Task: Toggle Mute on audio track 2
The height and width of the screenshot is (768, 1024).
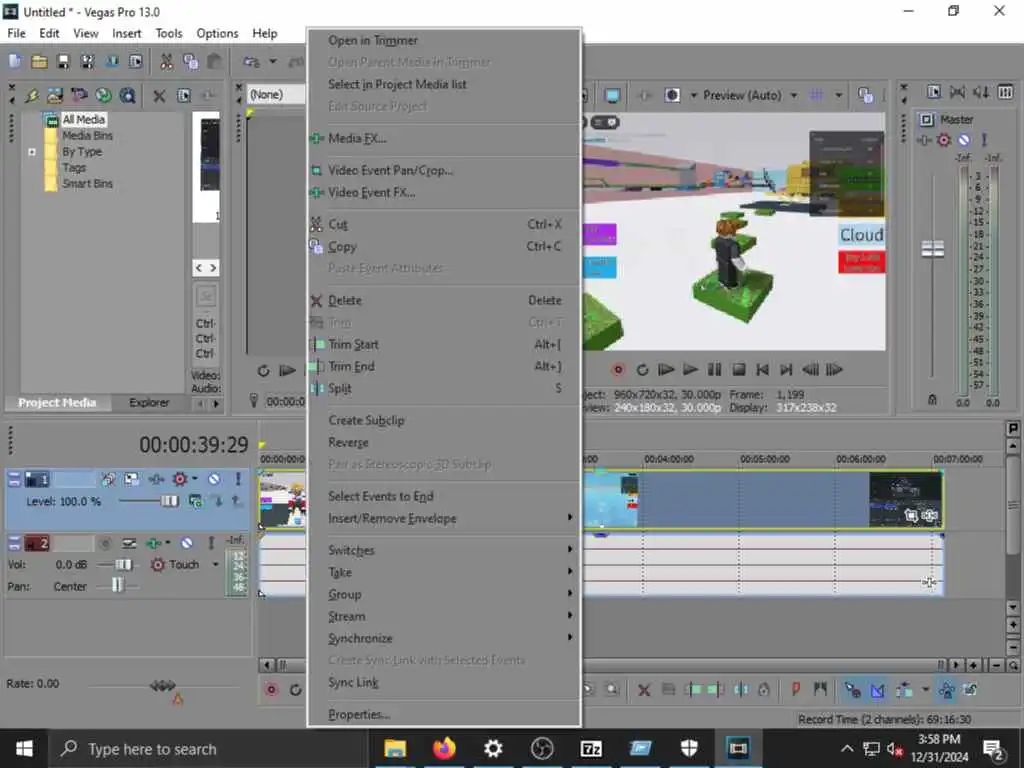Action: pyautogui.click(x=187, y=543)
